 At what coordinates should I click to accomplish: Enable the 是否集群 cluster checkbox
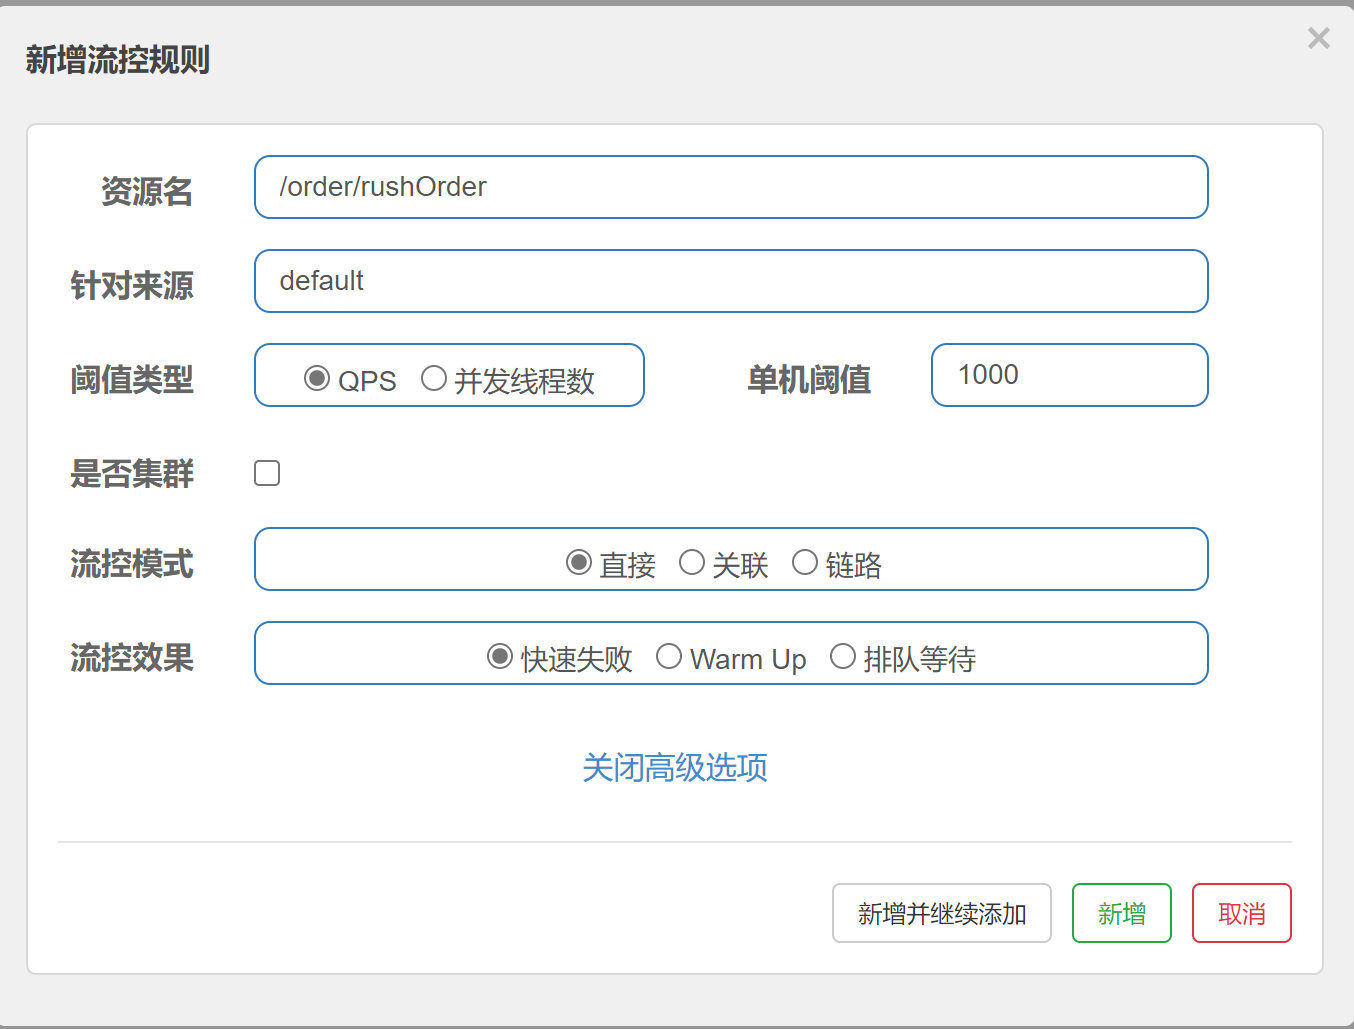(266, 472)
